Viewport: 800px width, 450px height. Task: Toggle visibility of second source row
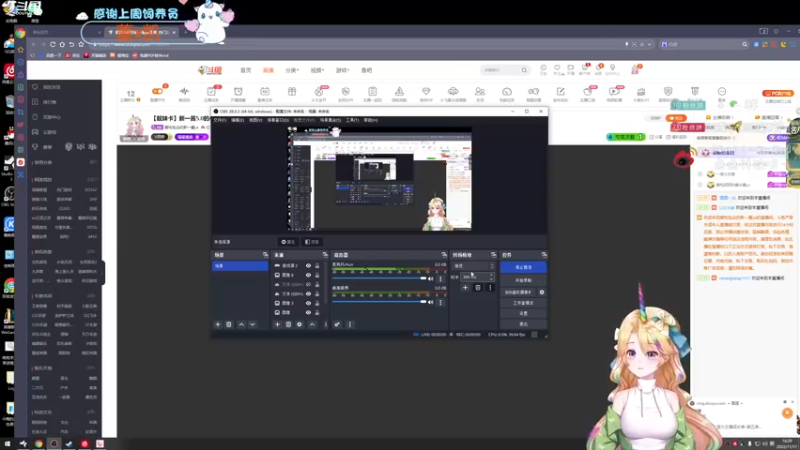click(x=308, y=275)
